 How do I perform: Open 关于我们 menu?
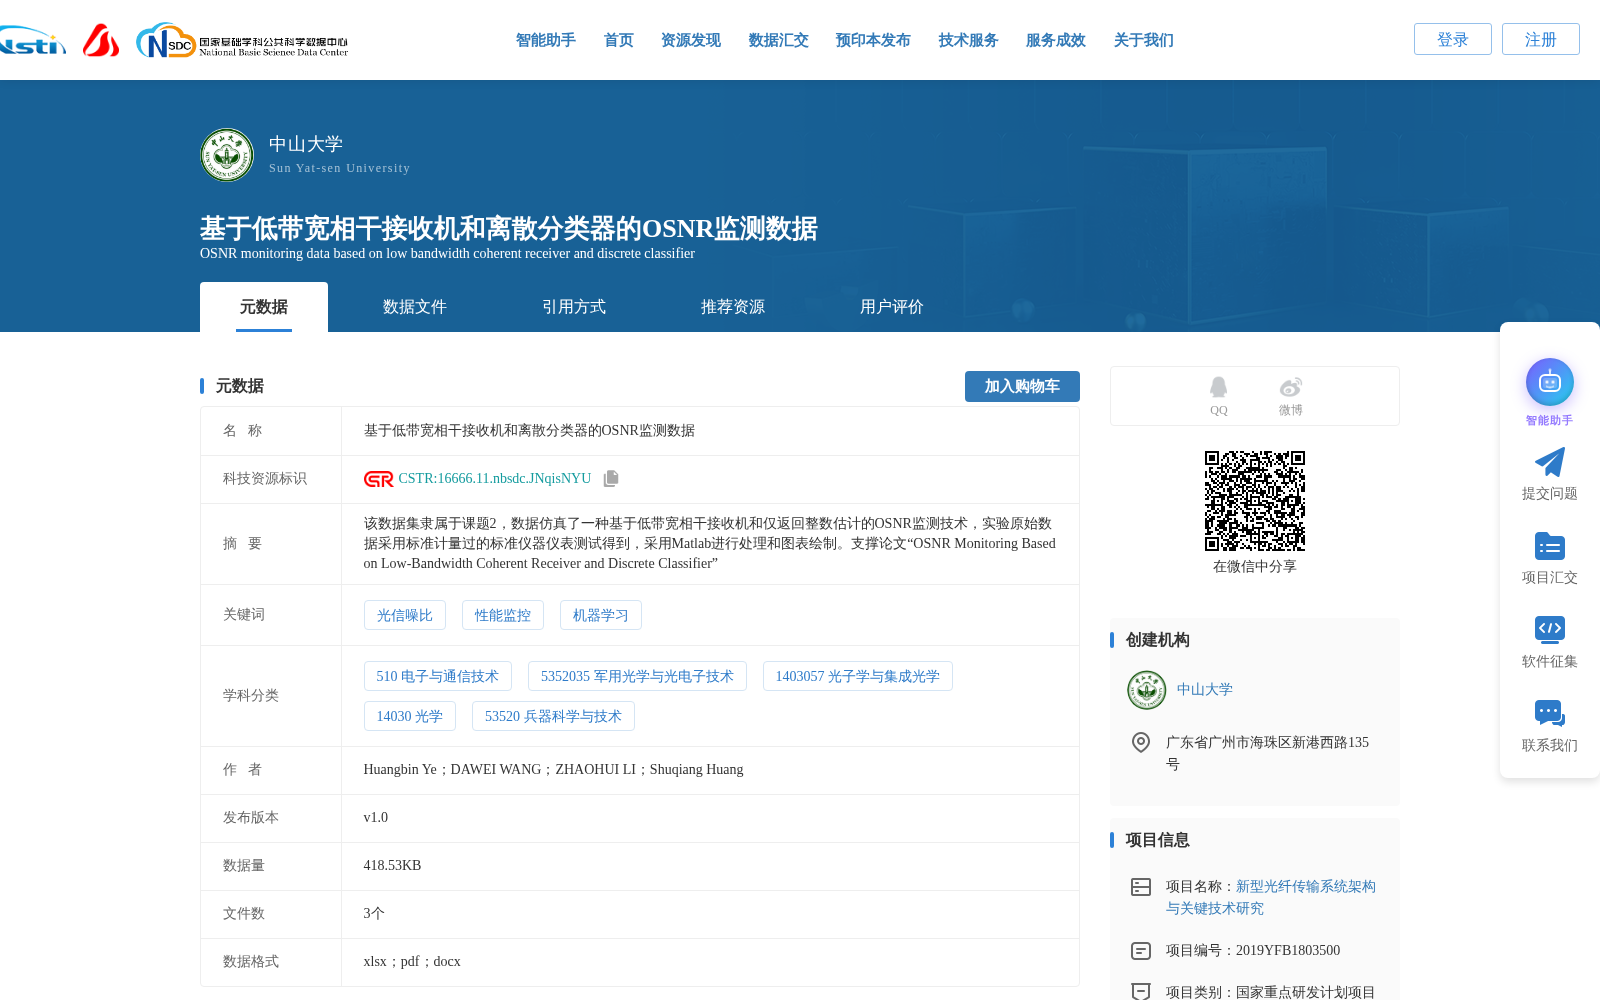point(1143,40)
